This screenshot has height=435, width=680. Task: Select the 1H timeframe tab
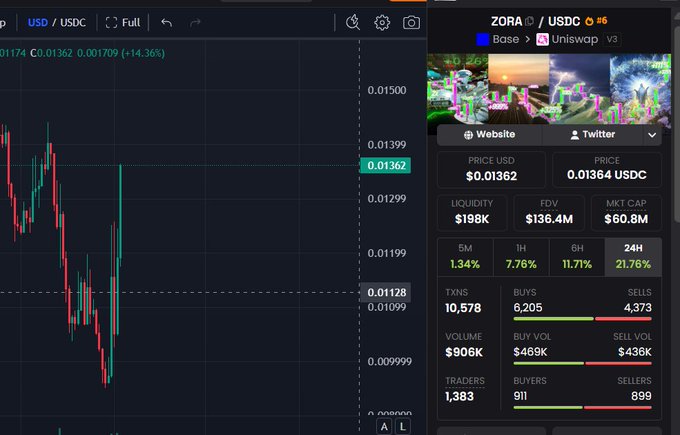click(521, 257)
